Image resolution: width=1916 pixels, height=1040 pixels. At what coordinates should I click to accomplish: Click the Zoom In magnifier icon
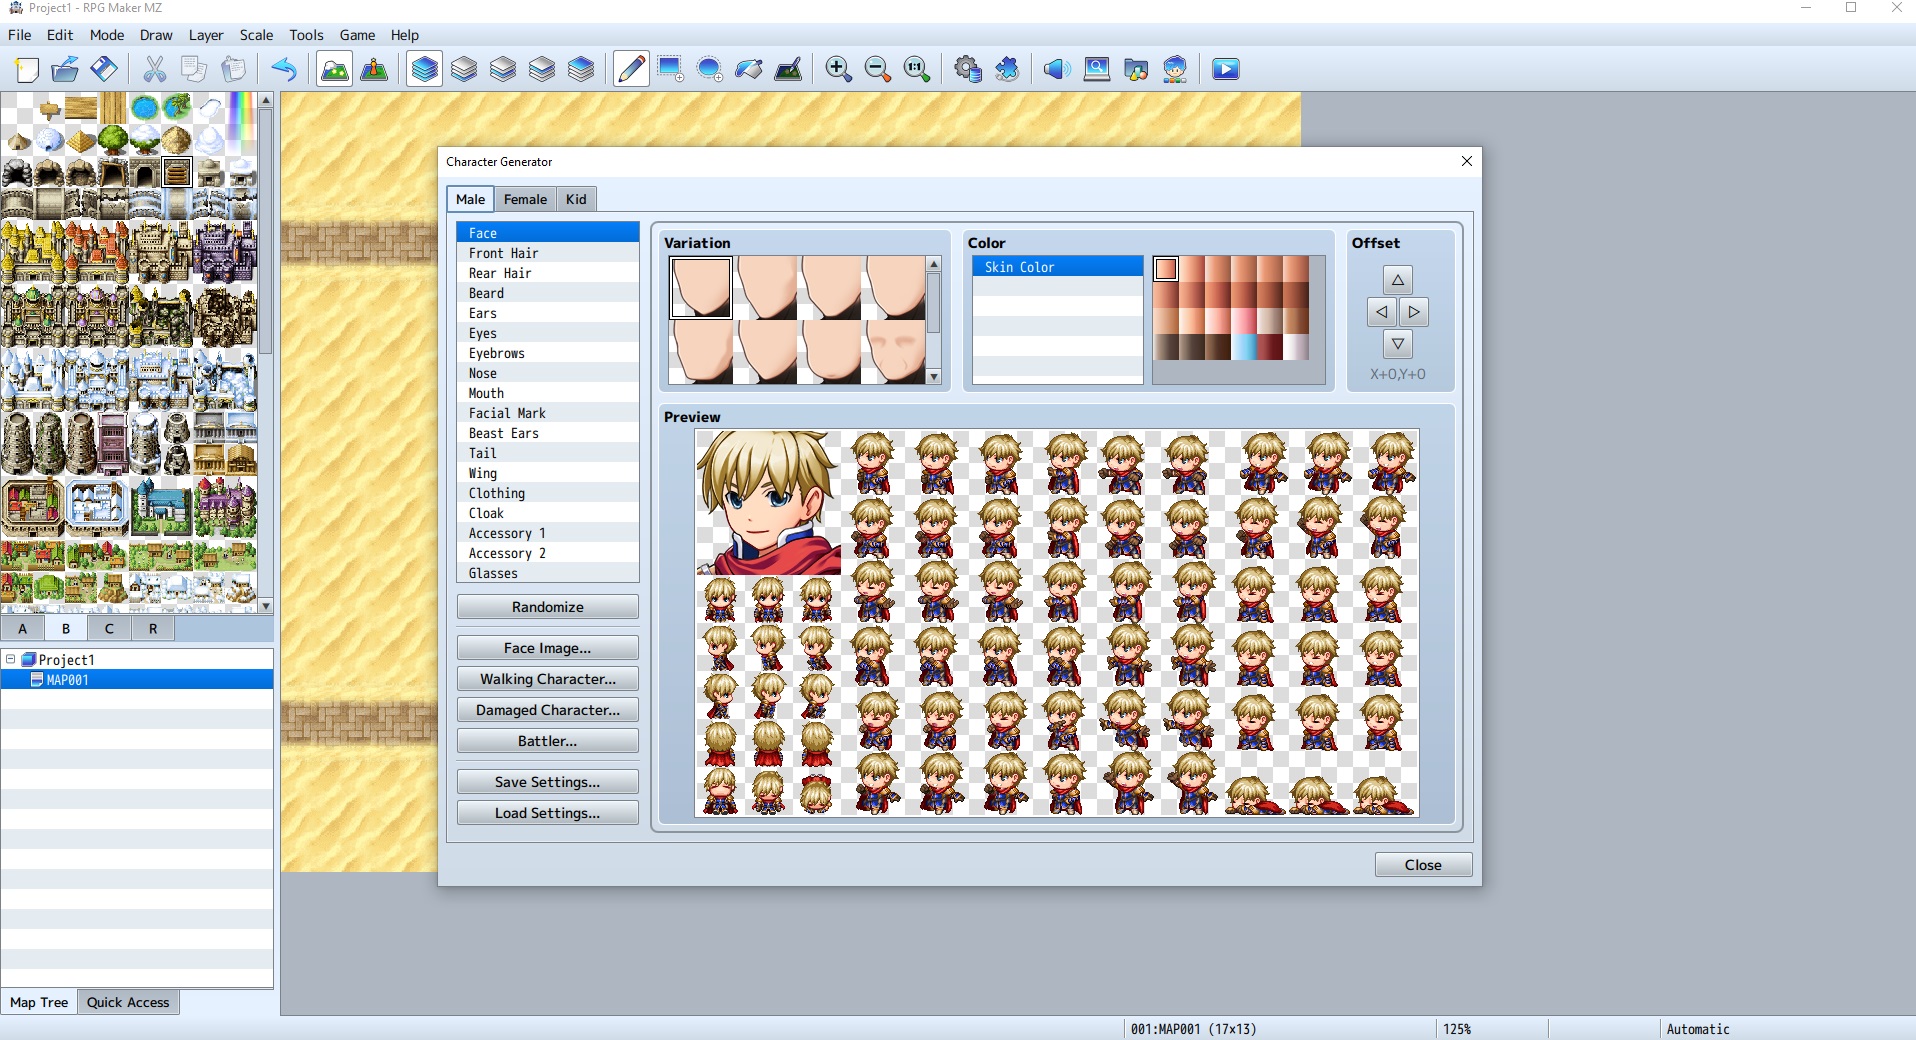(x=838, y=69)
